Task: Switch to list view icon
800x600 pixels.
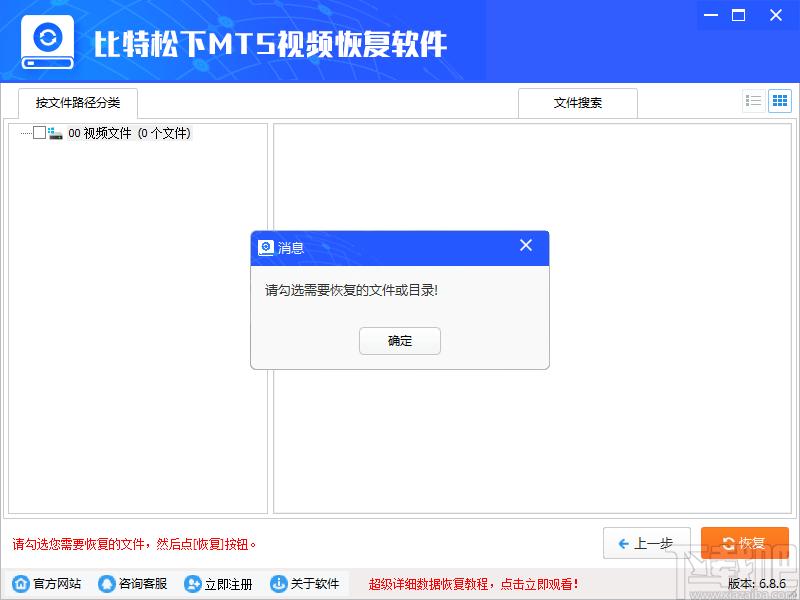Action: tap(753, 101)
